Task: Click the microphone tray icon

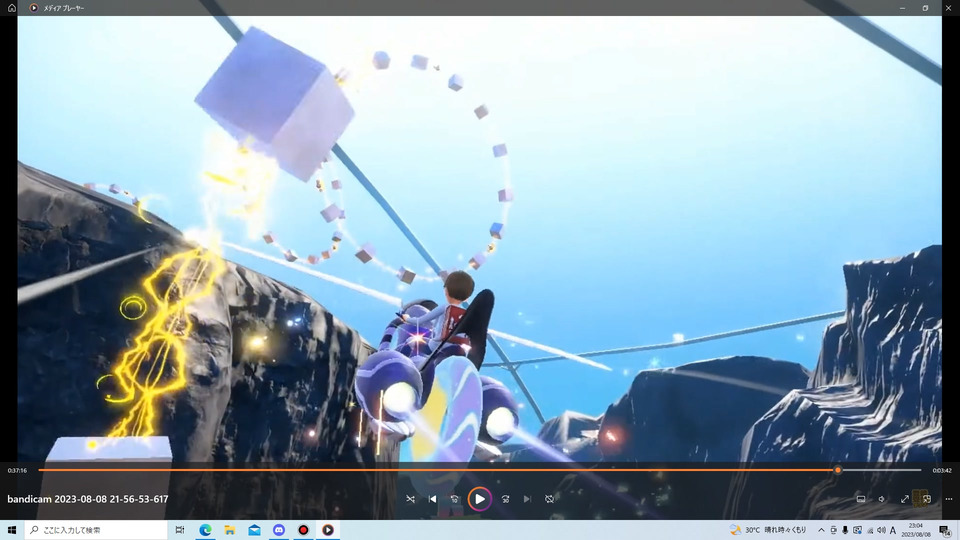Action: click(x=845, y=530)
